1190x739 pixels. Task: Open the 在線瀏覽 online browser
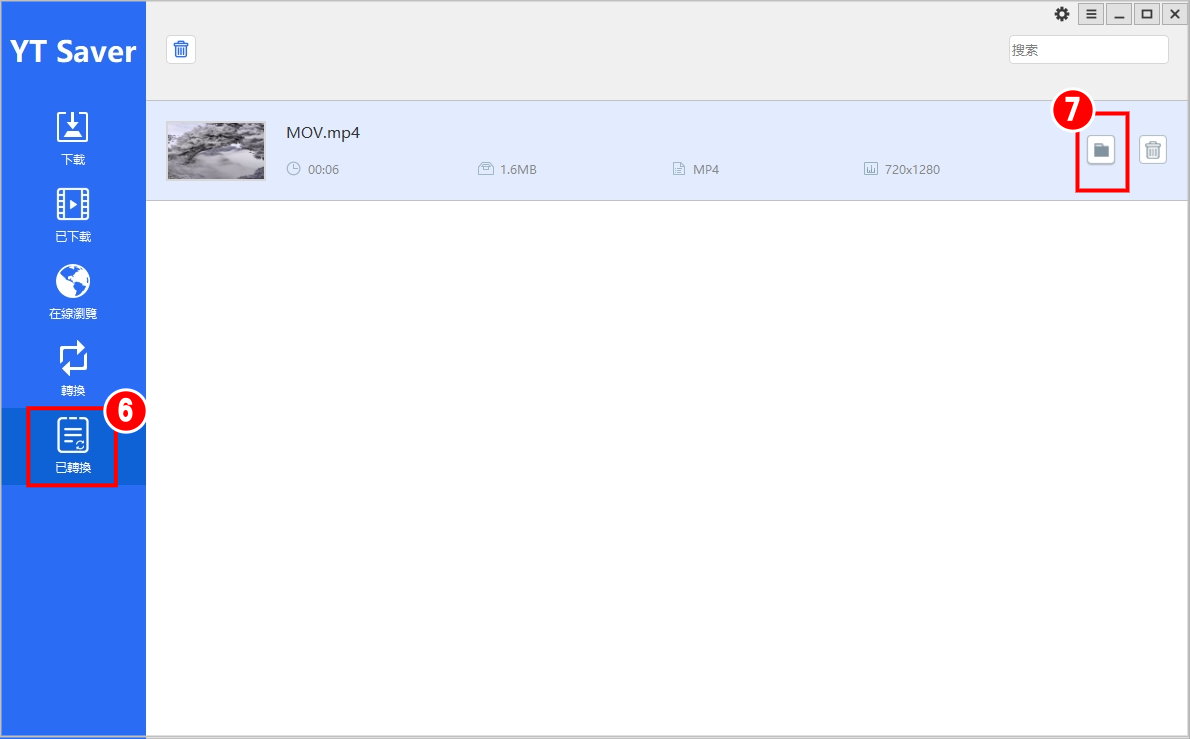(x=73, y=292)
